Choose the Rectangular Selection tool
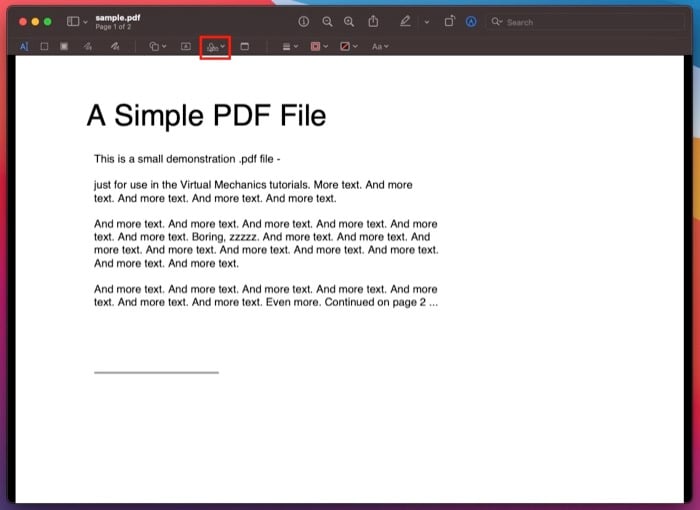 tap(44, 46)
